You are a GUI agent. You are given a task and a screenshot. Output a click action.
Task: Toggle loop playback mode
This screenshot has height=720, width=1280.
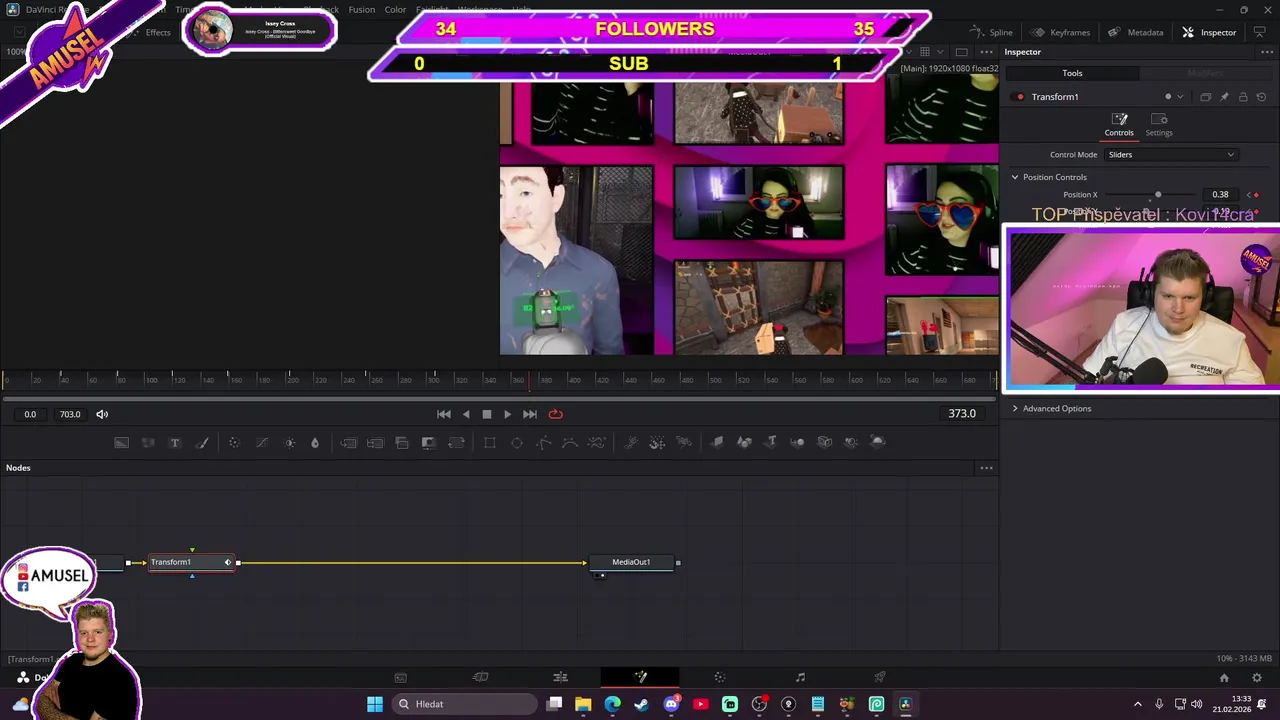(x=556, y=414)
